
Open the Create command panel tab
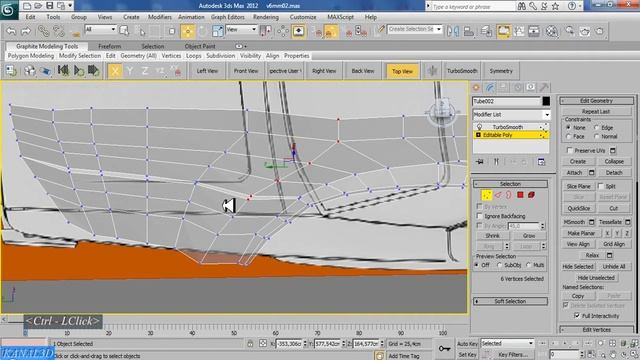476,87
